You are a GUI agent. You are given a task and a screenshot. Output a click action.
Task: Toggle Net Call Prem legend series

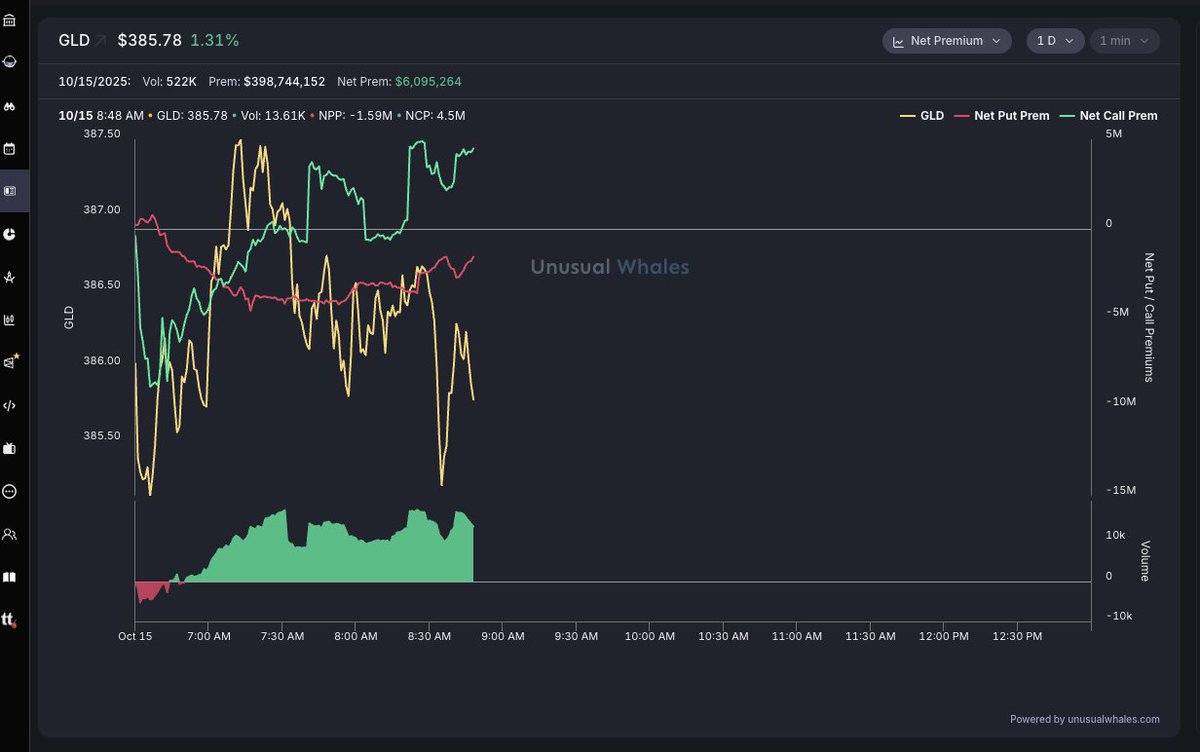tap(1108, 116)
